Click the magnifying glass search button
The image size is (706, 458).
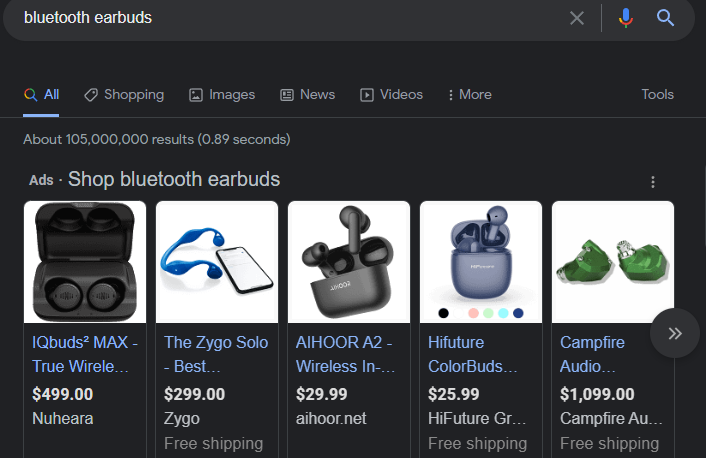666,18
